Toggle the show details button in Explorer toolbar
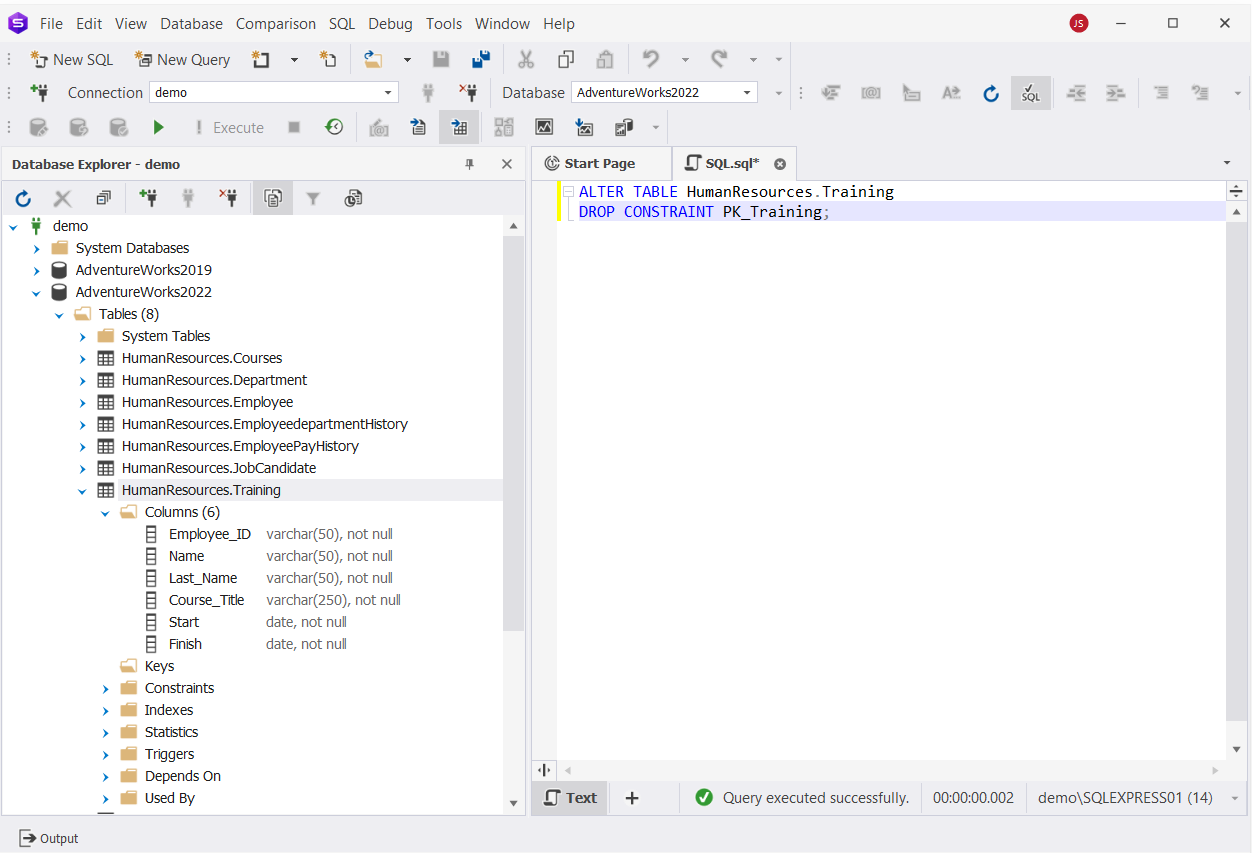The width and height of the screenshot is (1252, 853). click(273, 199)
